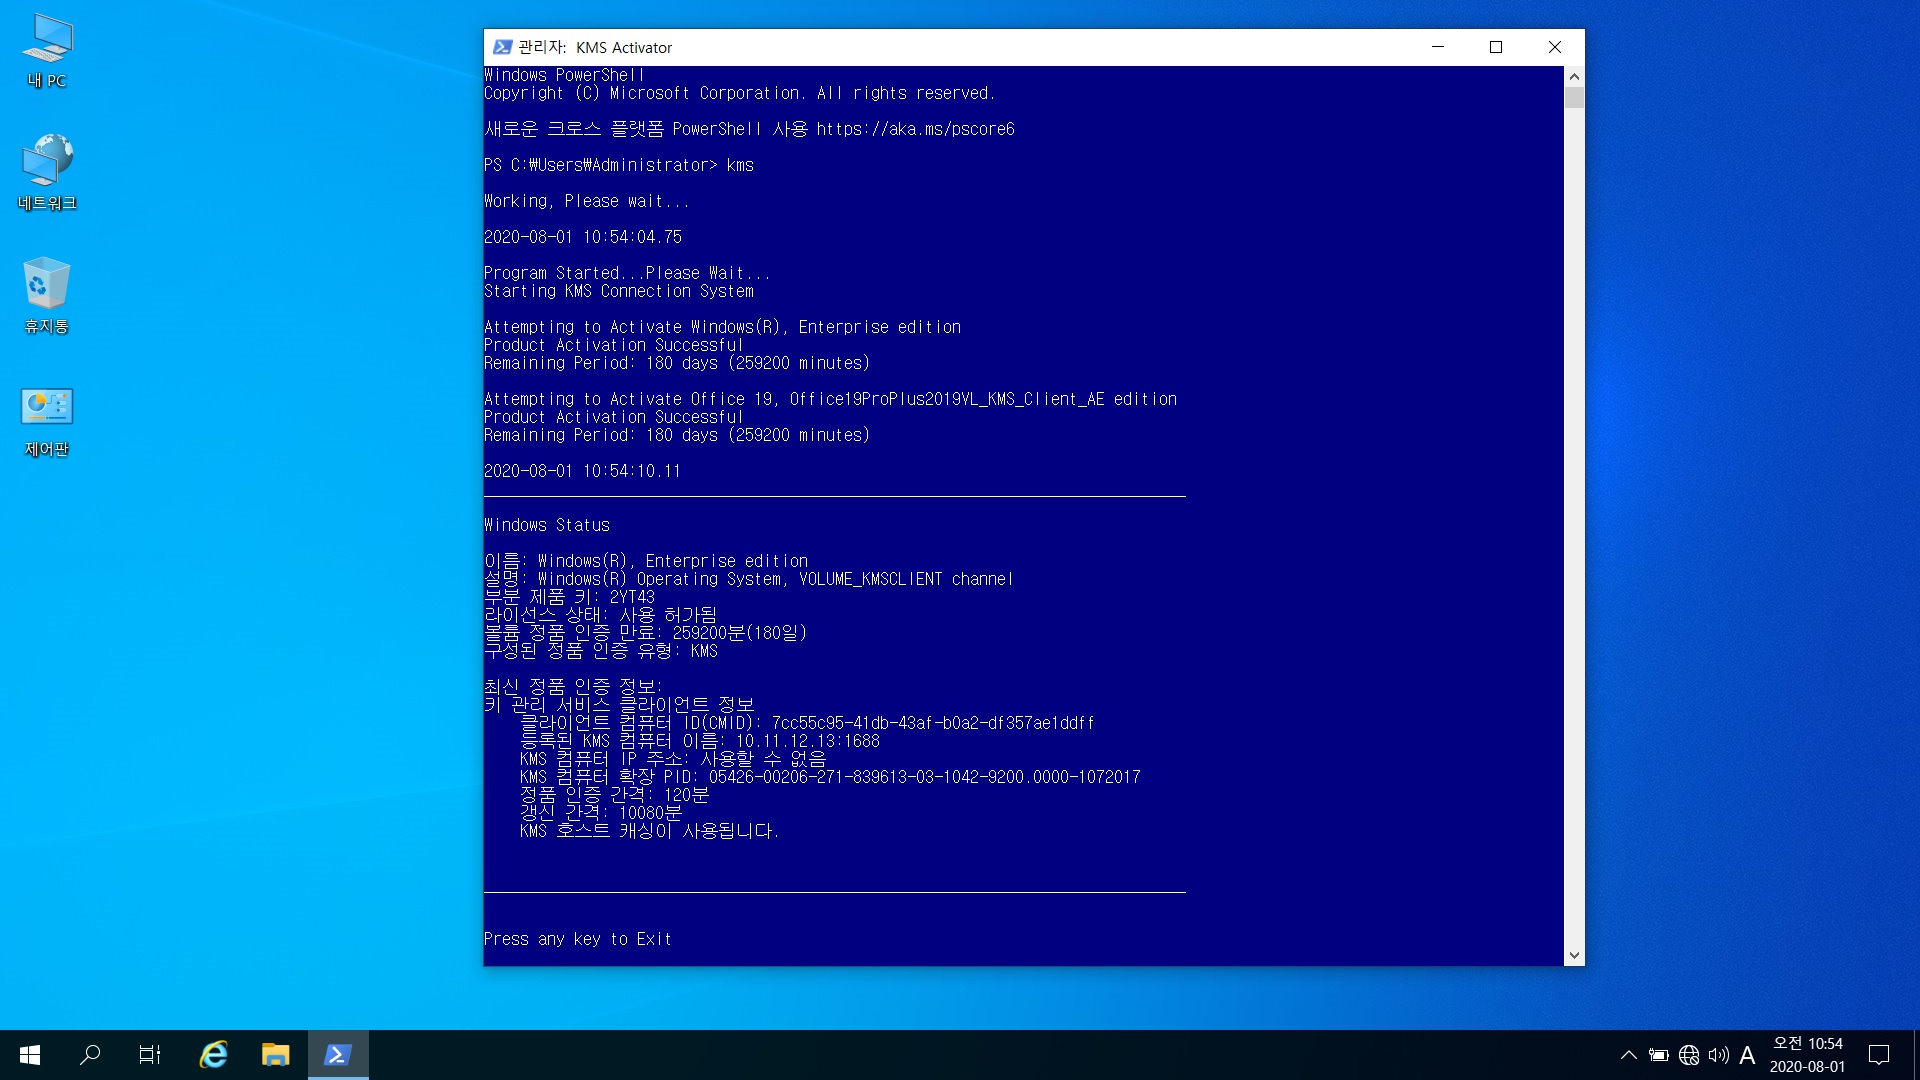Viewport: 1920px width, 1080px height.
Task: Click the show desktop strip at taskbar end
Action: tap(1916, 1055)
